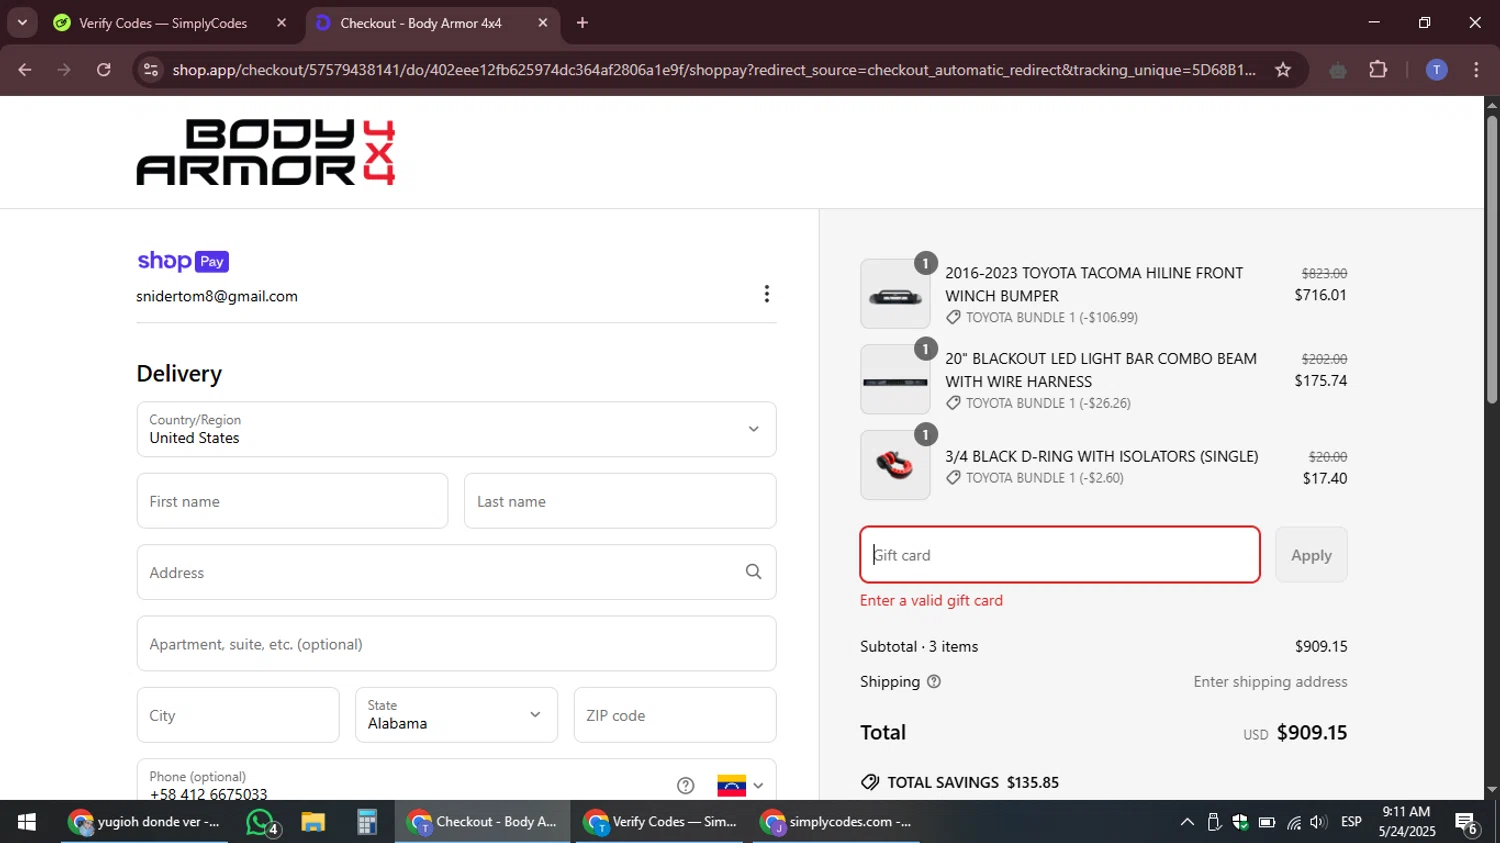
Task: Click the Gift card input field
Action: click(x=1060, y=555)
